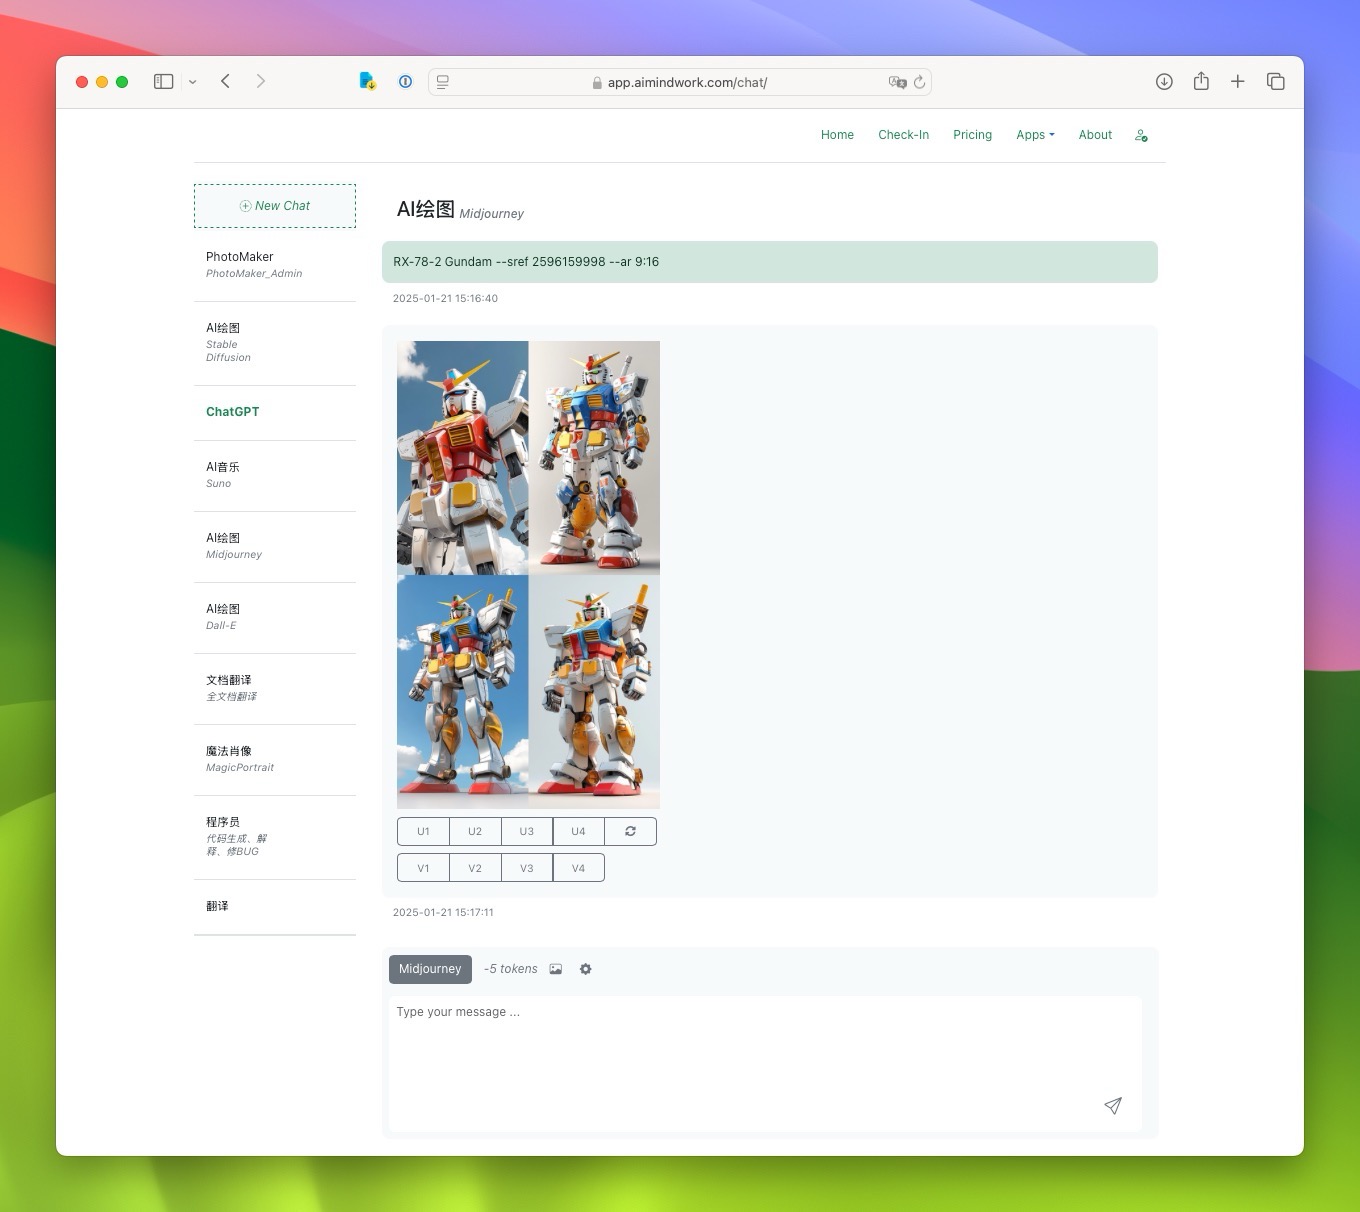Upscale image with U1 button
This screenshot has width=1360, height=1212.
click(x=423, y=831)
